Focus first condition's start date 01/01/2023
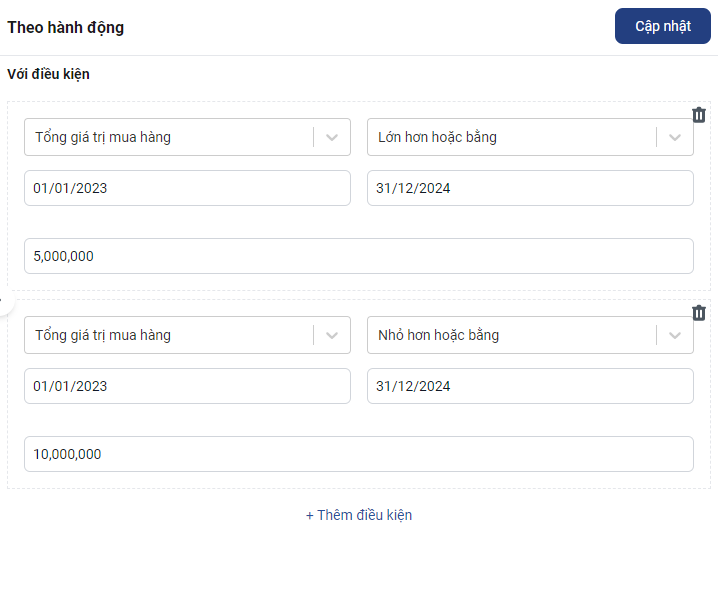 click(187, 188)
